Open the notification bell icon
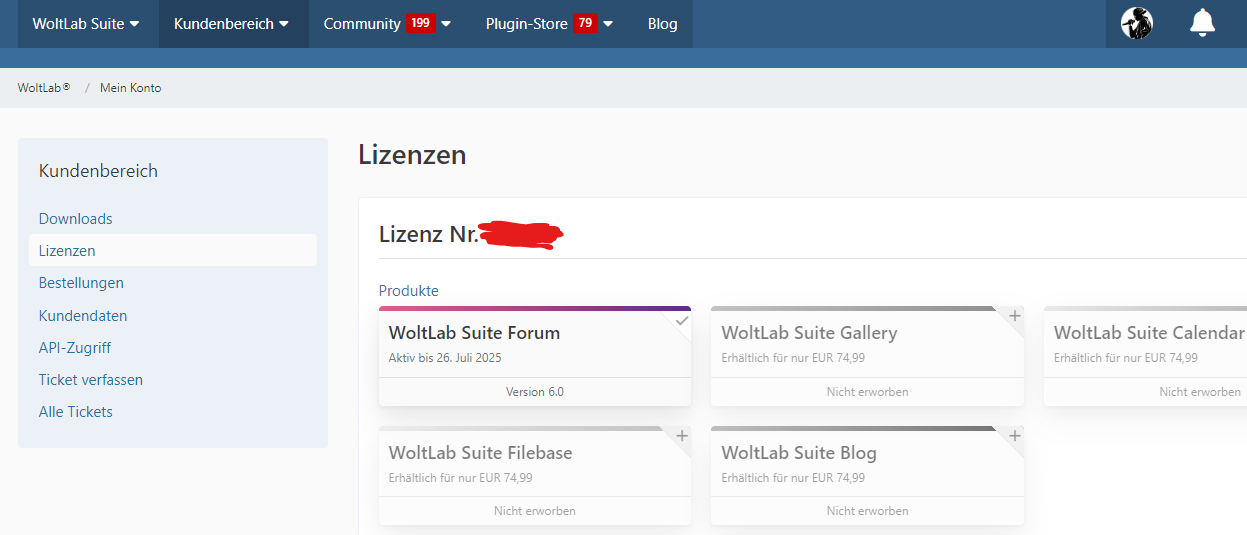 (1202, 23)
